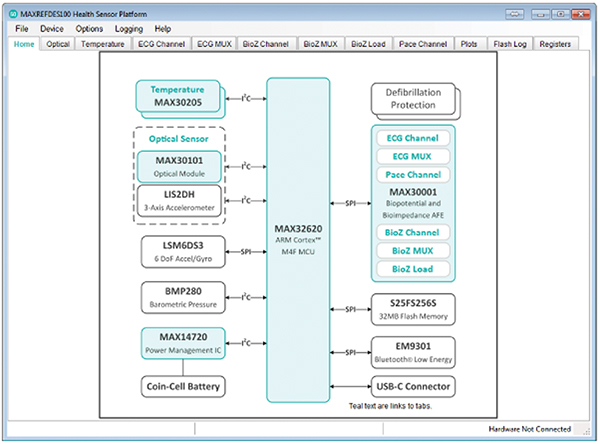Click the EM9301 Bluetooth Low Energy block
The image size is (600, 444).
coord(413,352)
